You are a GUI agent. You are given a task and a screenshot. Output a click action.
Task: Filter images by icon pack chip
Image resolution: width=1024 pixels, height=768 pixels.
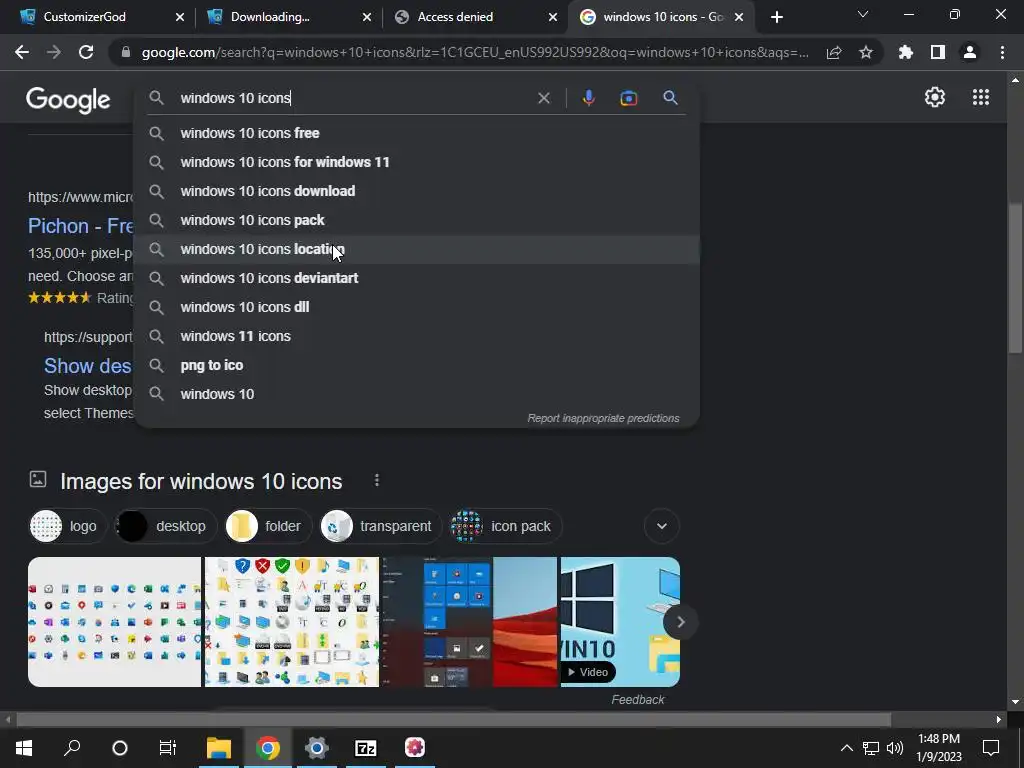tap(505, 526)
